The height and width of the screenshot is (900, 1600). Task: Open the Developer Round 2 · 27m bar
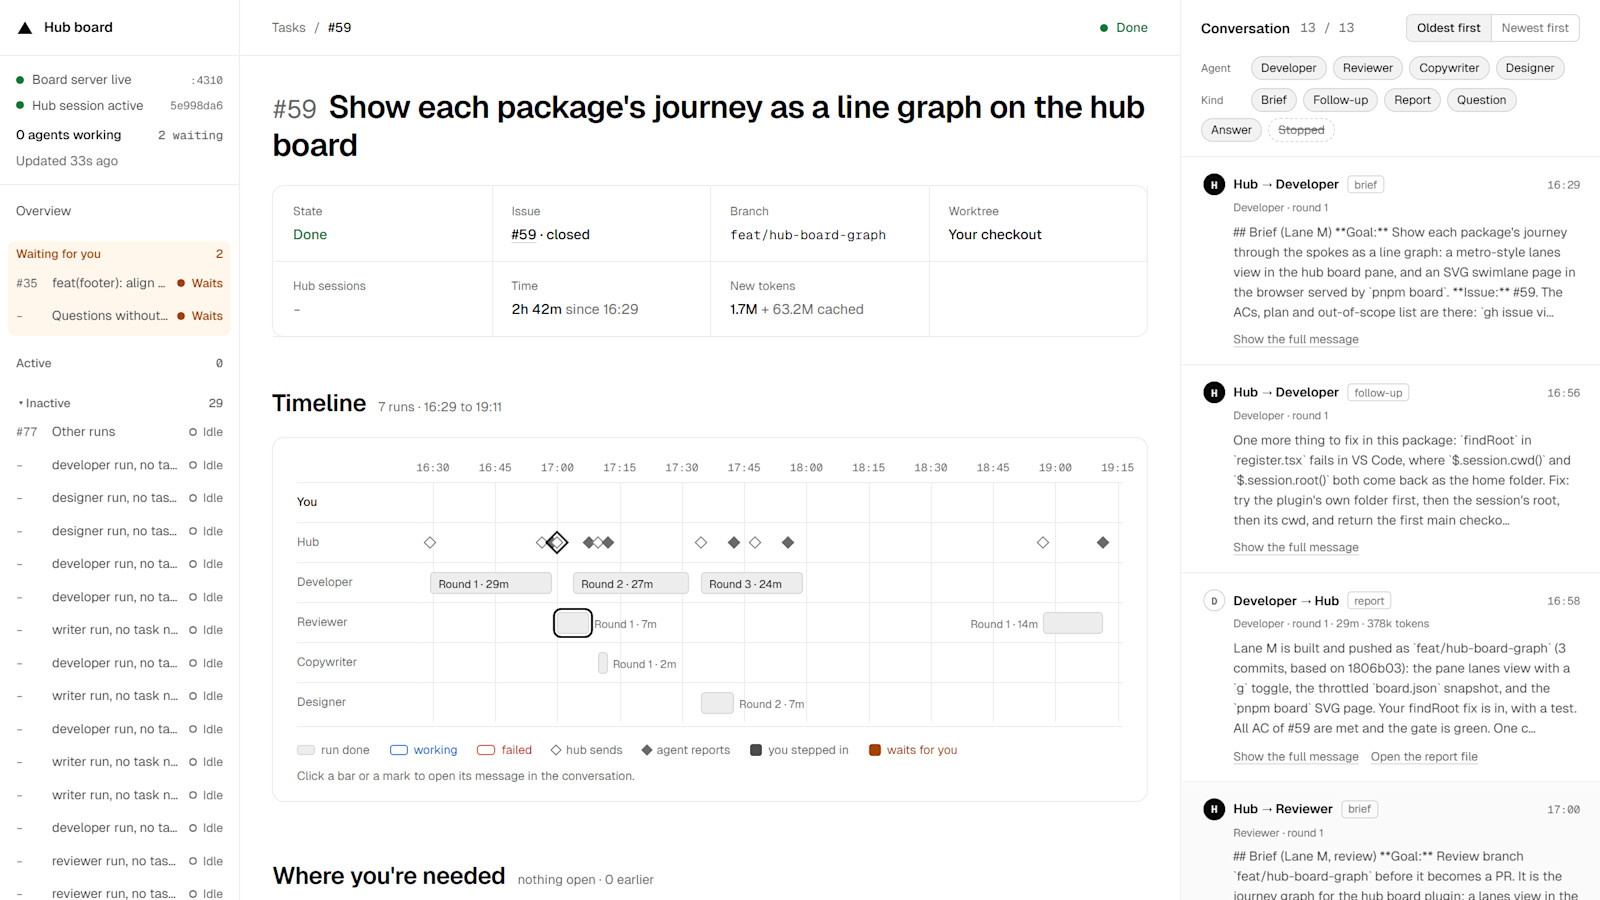pyautogui.click(x=631, y=583)
